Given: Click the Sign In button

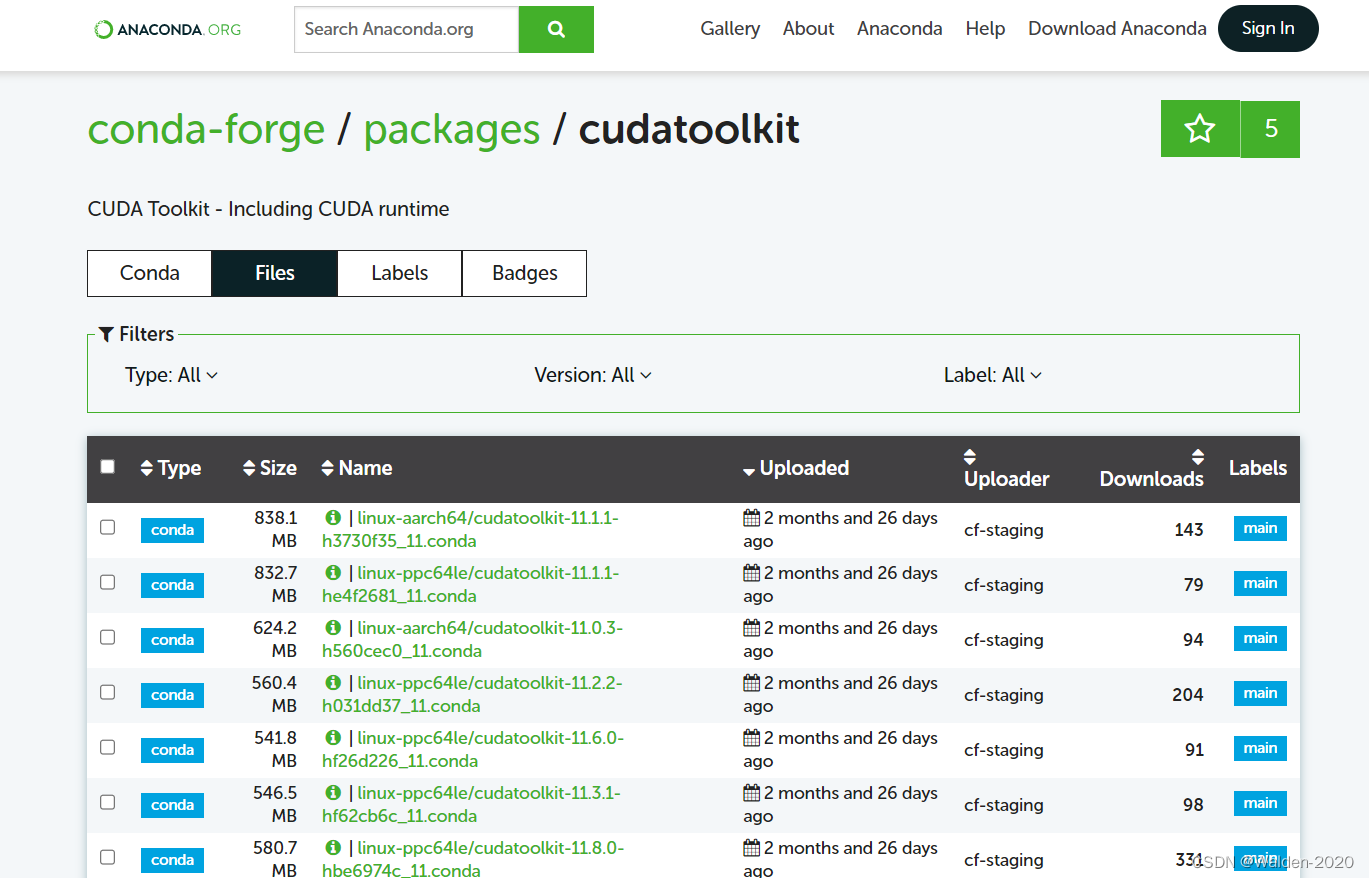Looking at the screenshot, I should 1268,29.
